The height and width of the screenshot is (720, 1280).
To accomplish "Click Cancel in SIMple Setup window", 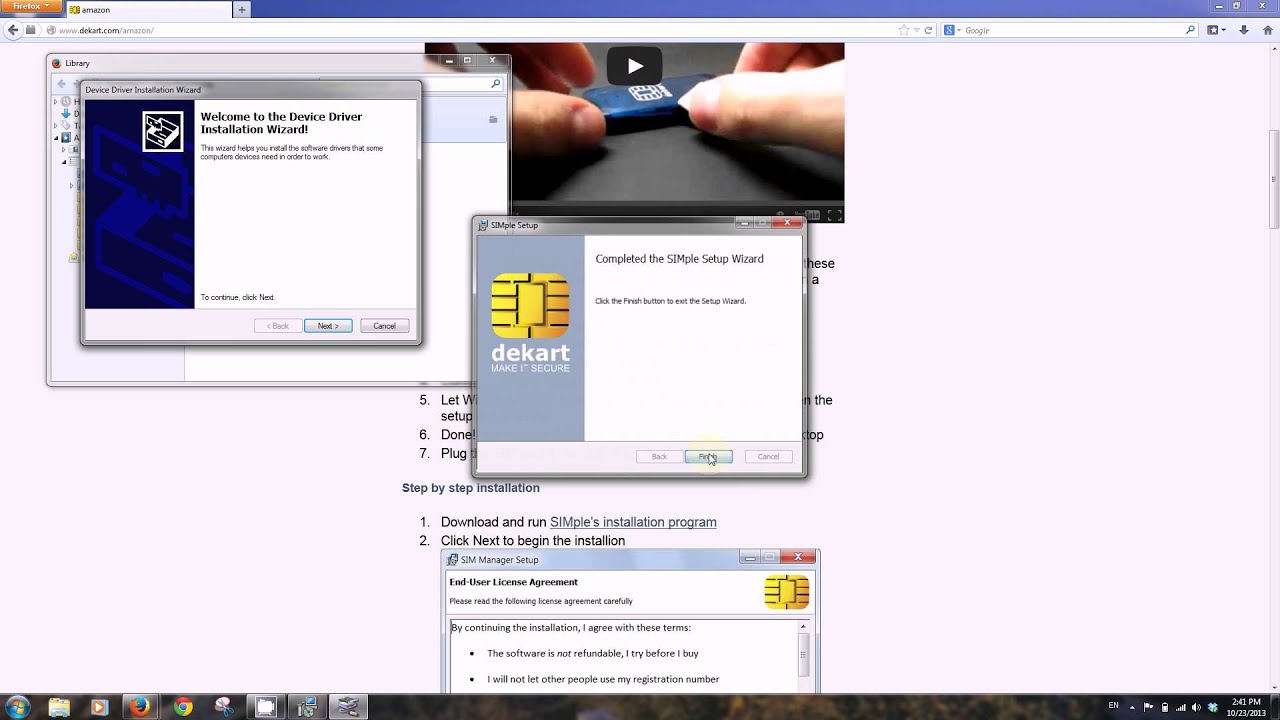I will [768, 456].
